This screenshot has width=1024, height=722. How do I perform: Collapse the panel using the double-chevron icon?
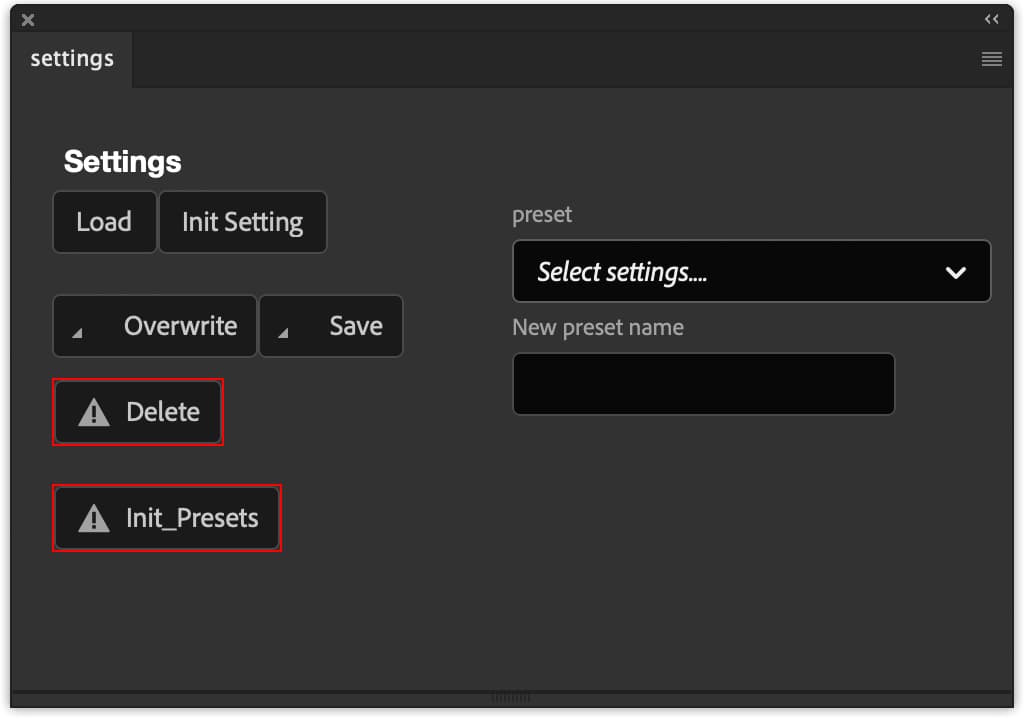(991, 19)
